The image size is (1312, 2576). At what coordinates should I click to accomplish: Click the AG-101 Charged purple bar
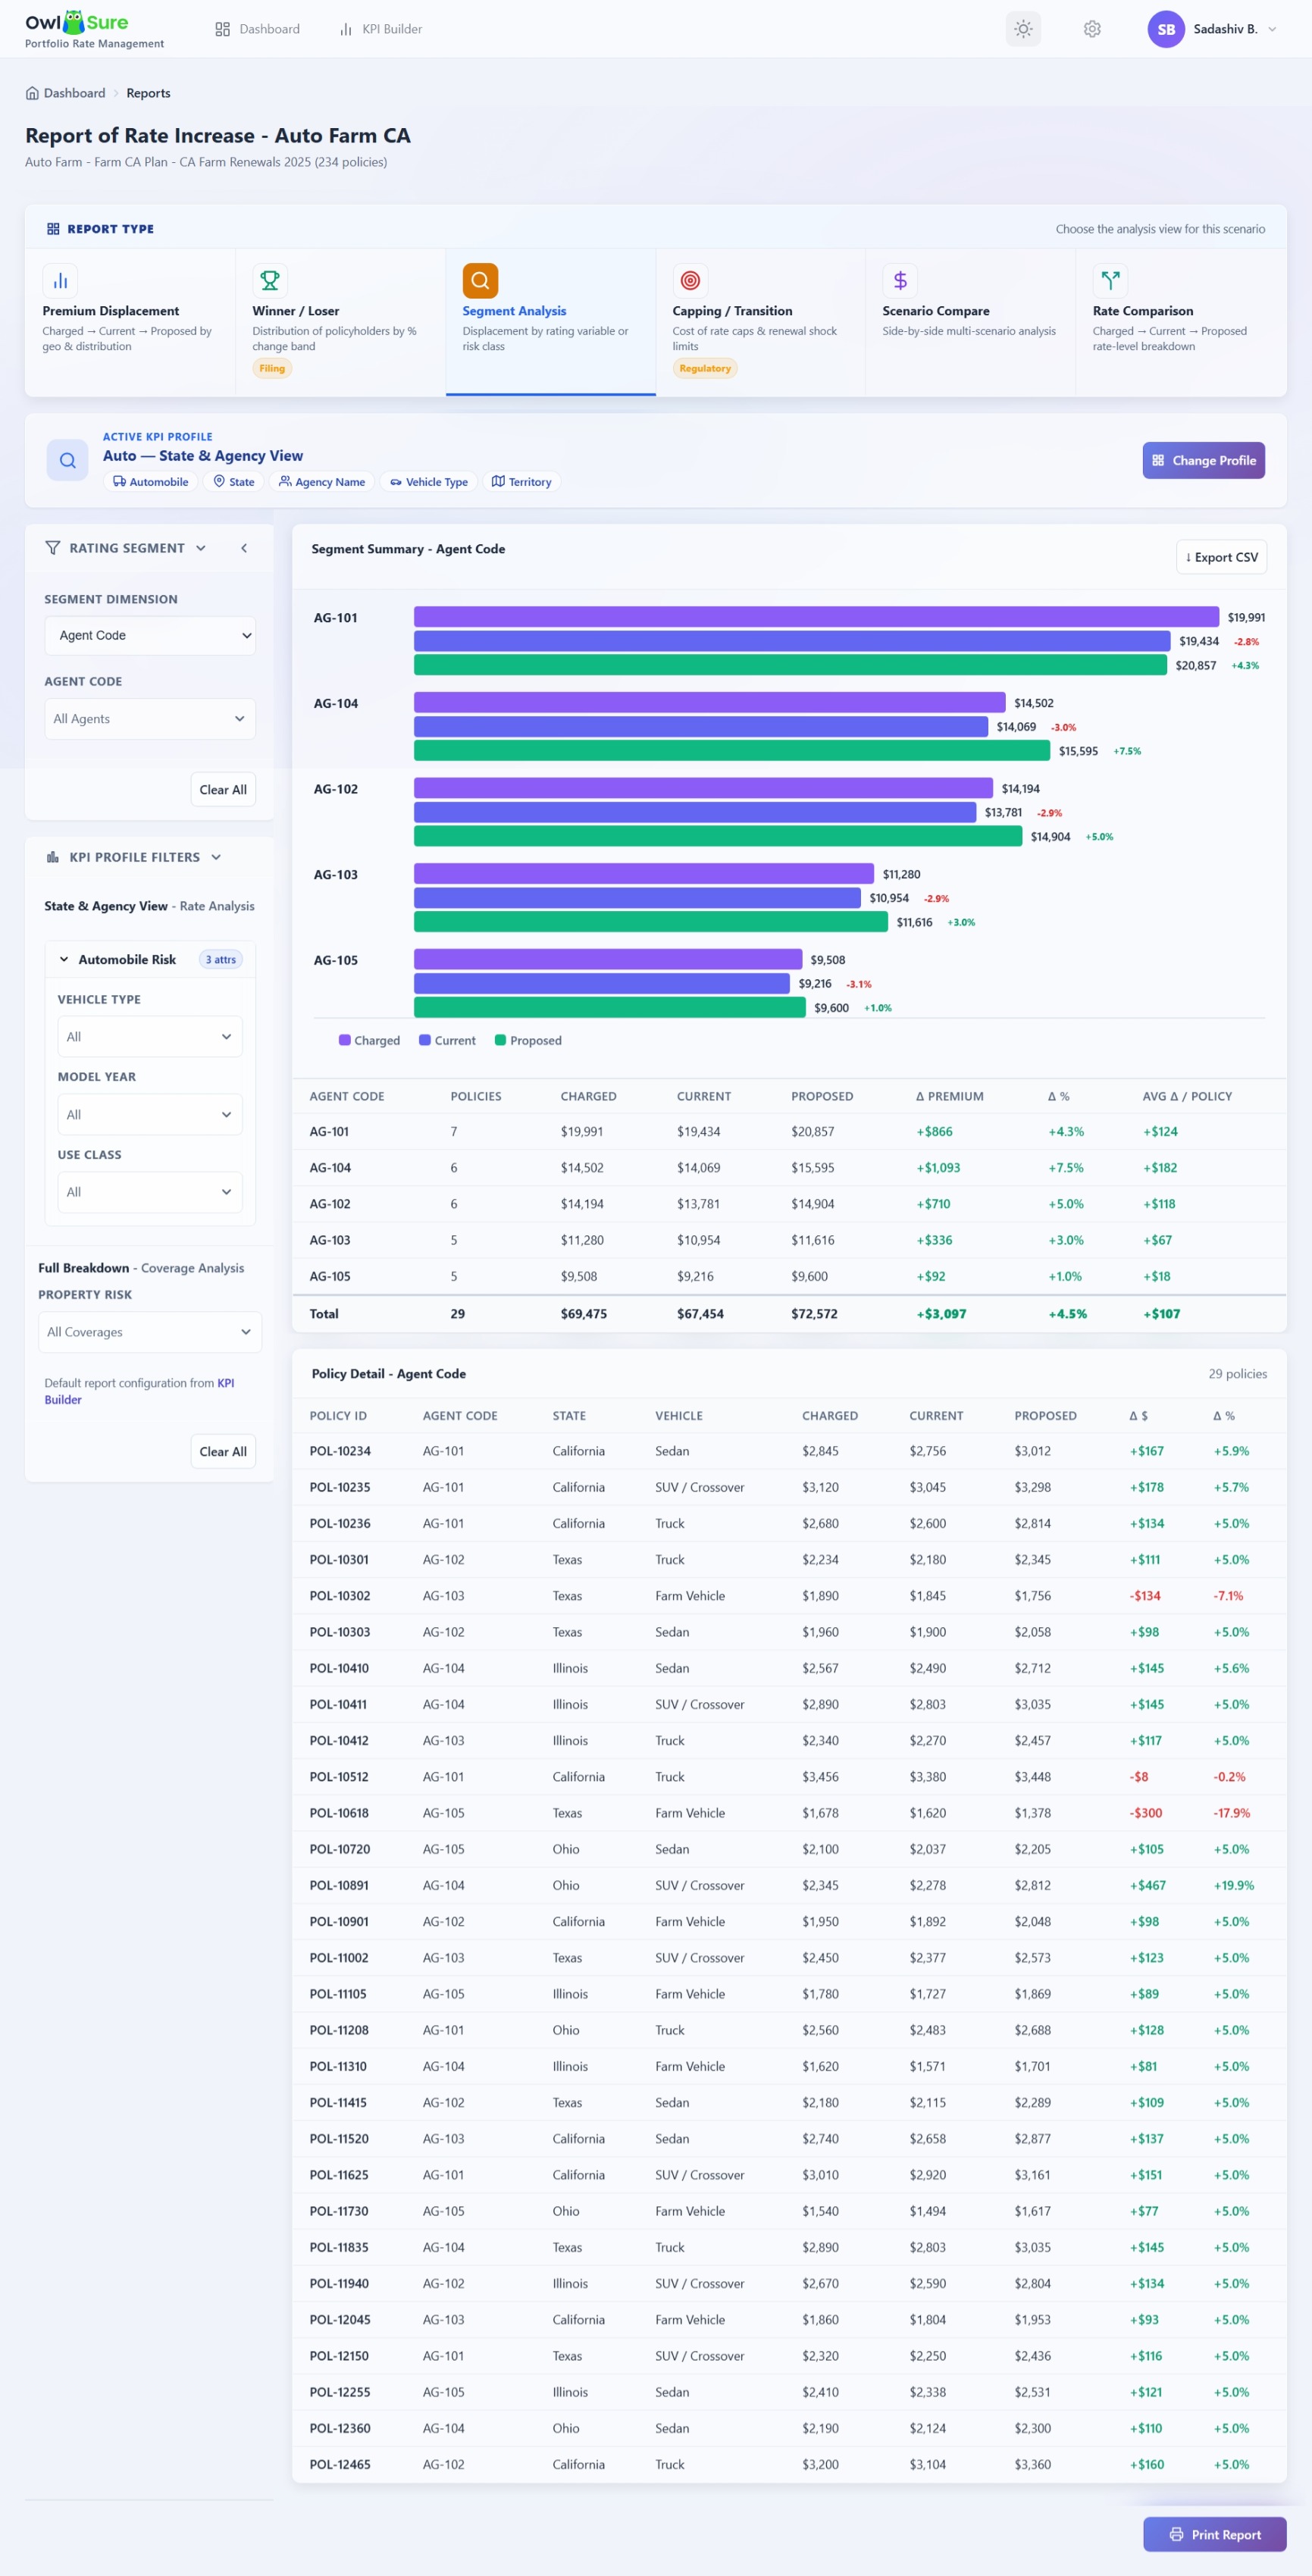coord(816,617)
